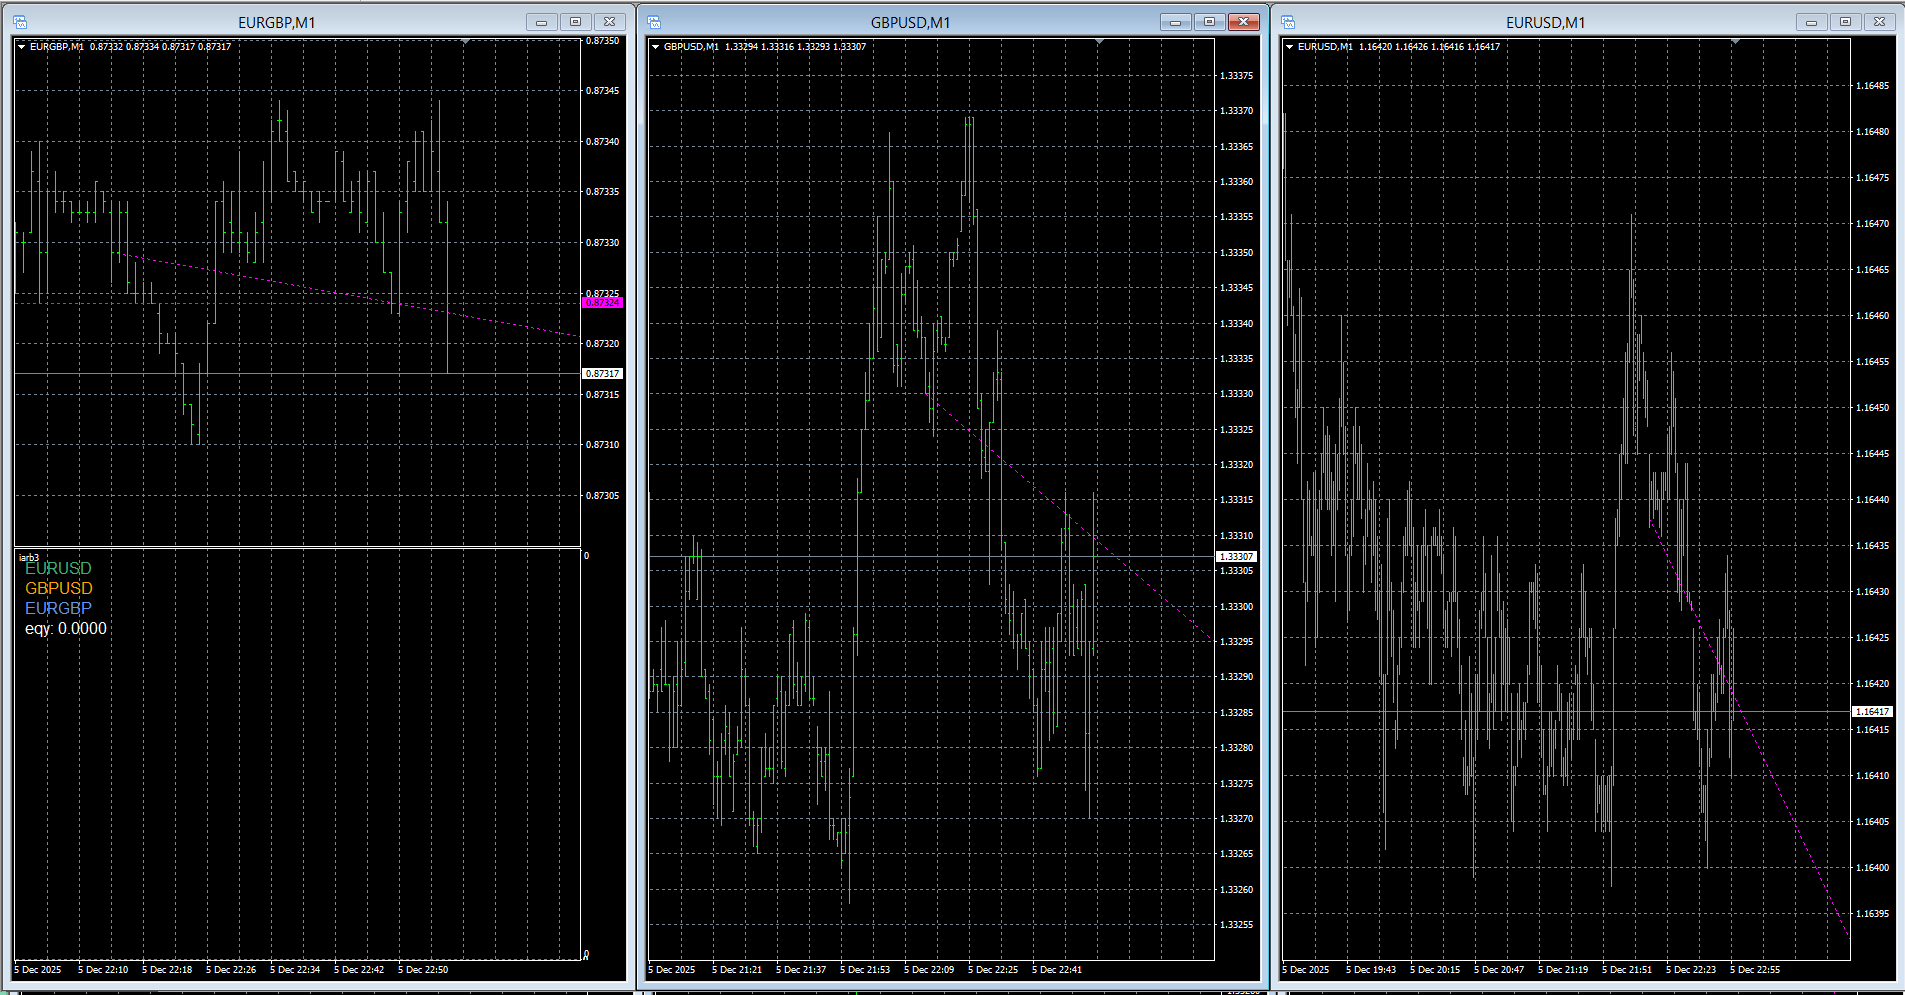
Task: Close the EURUSD,M1 chart window
Action: (1879, 22)
